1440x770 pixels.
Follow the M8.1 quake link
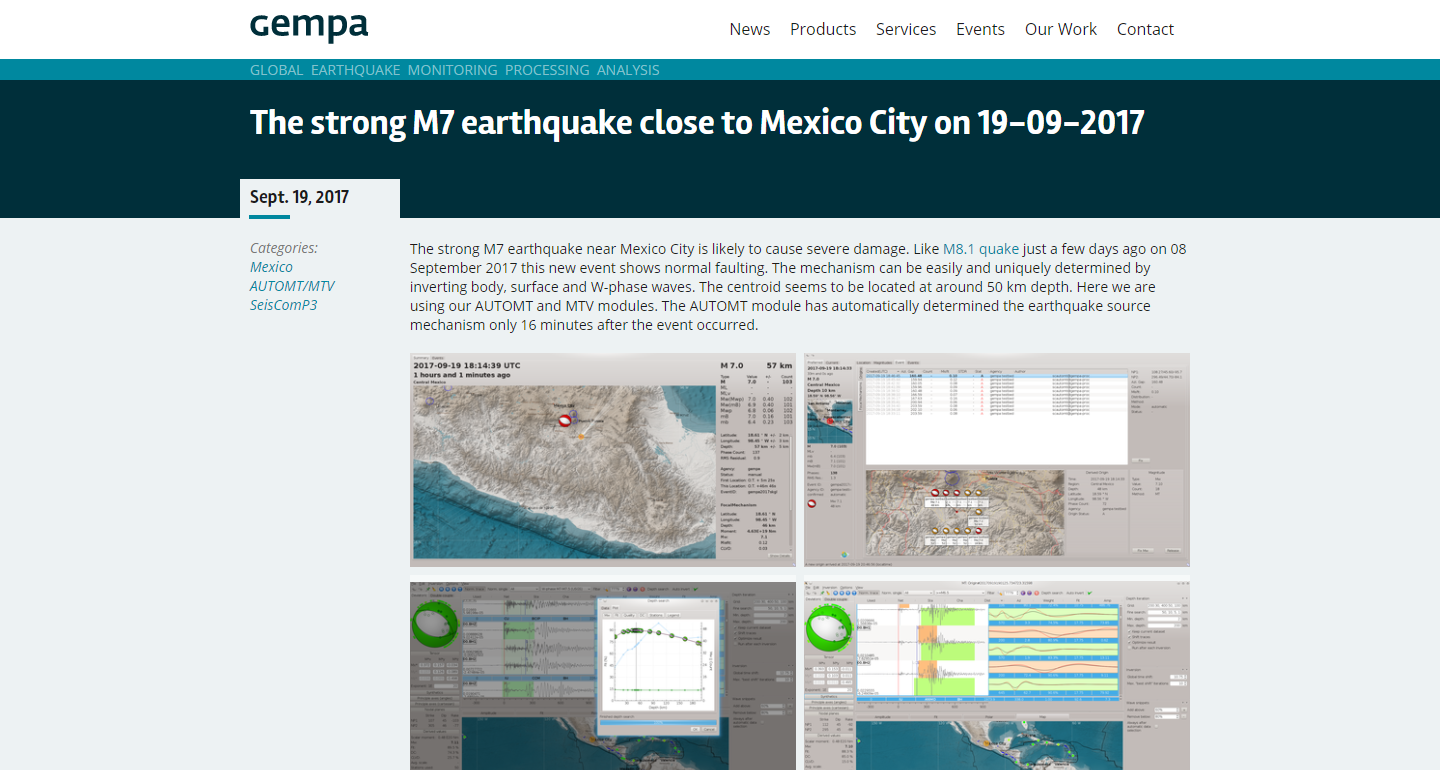(x=981, y=249)
